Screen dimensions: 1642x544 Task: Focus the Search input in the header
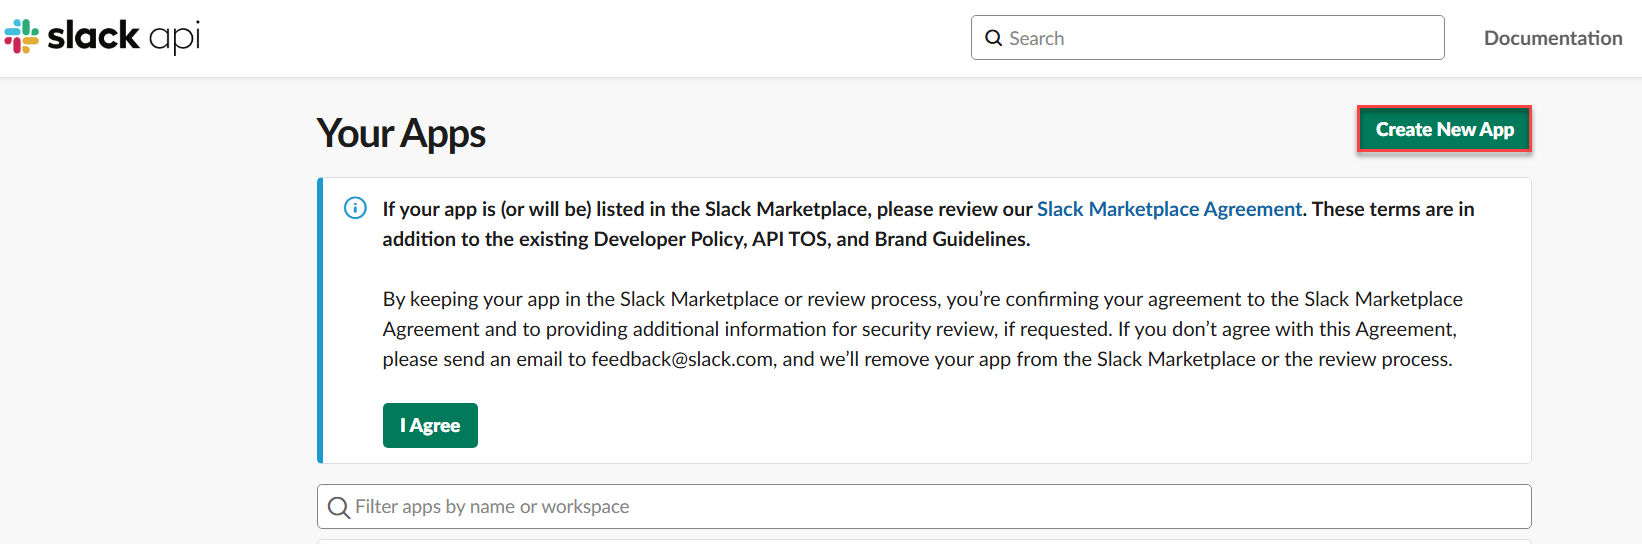coord(1207,38)
